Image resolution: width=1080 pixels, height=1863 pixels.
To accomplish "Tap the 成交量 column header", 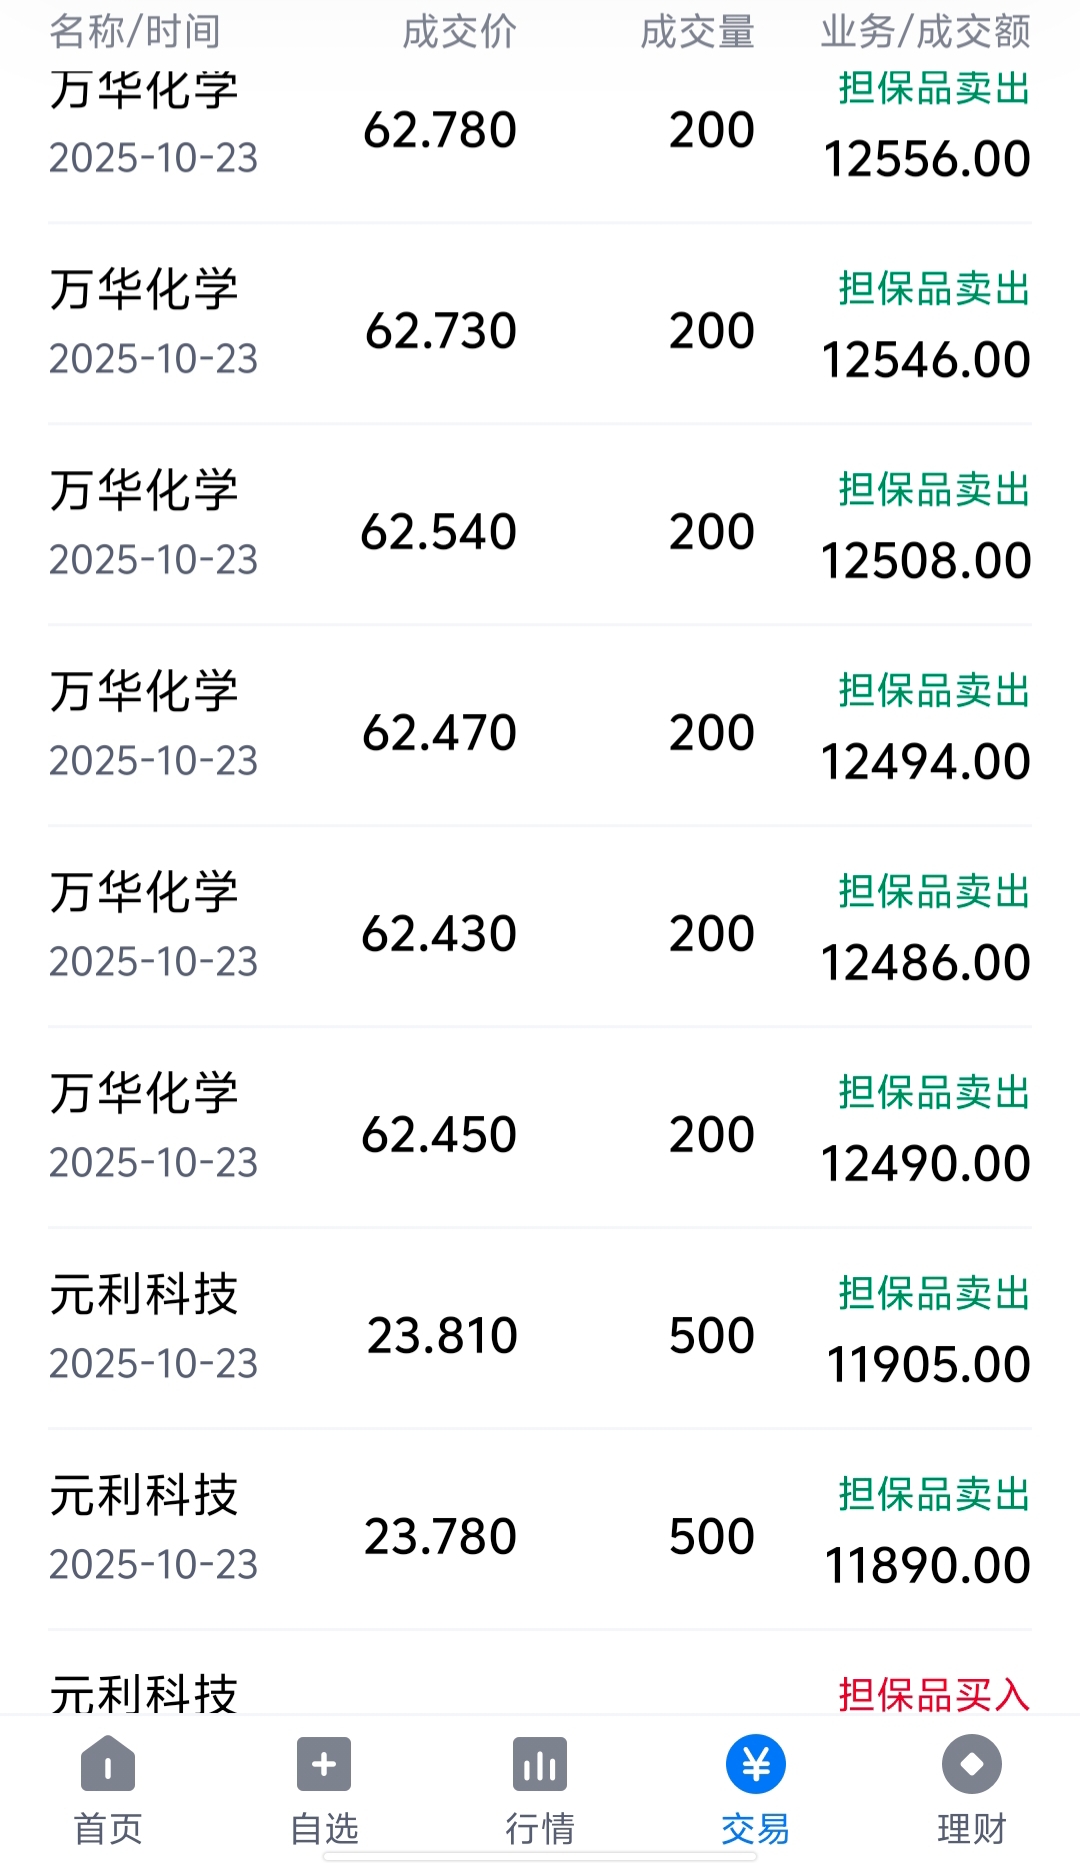I will (x=697, y=32).
